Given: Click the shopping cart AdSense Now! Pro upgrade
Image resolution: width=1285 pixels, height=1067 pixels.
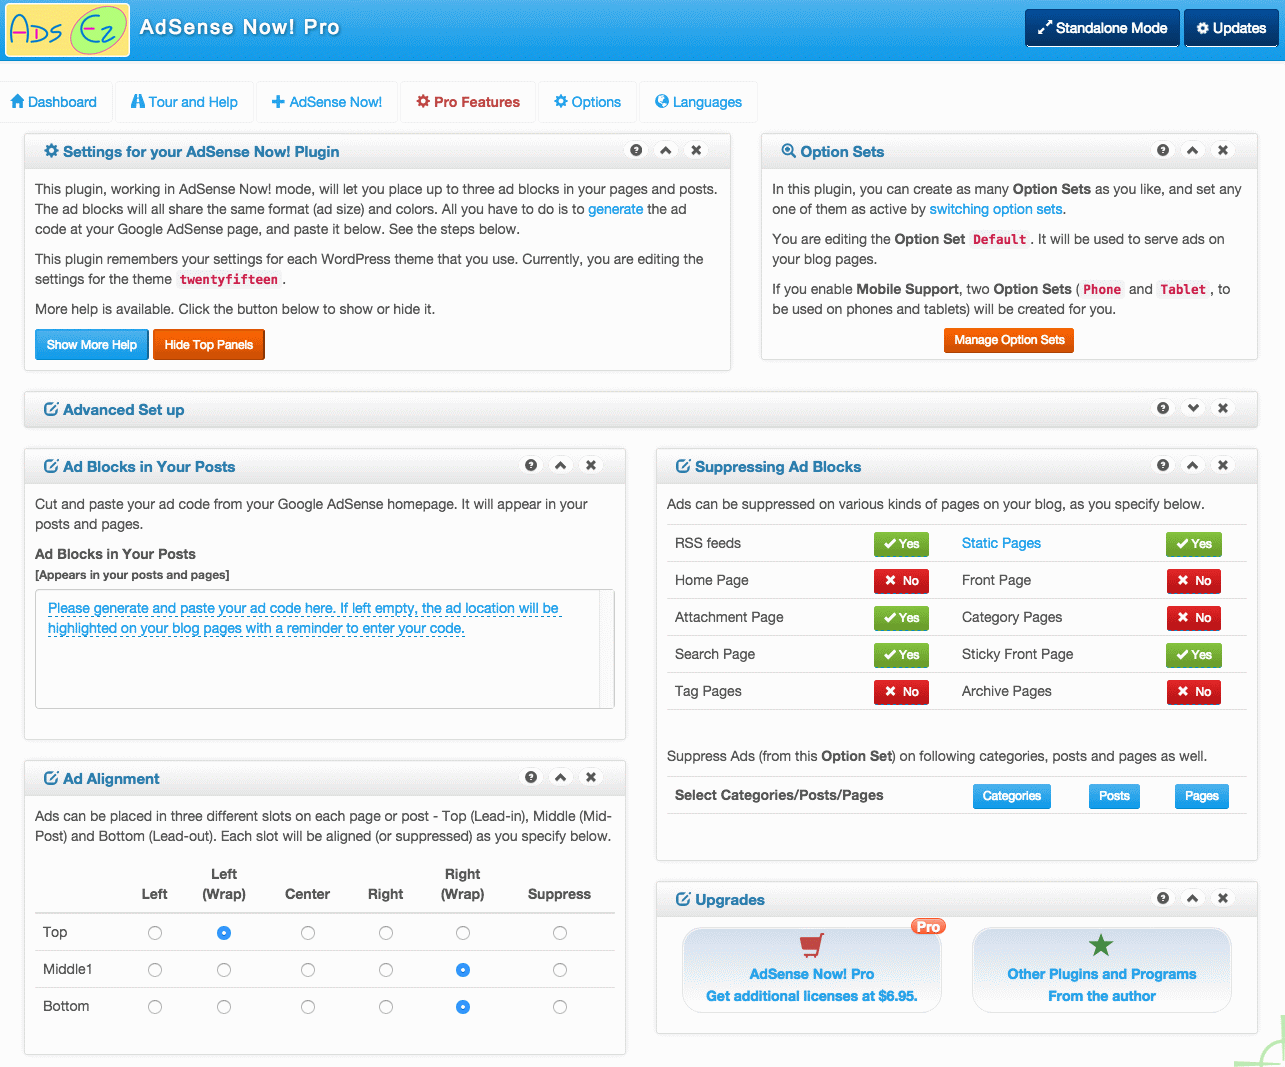Looking at the screenshot, I should (812, 970).
